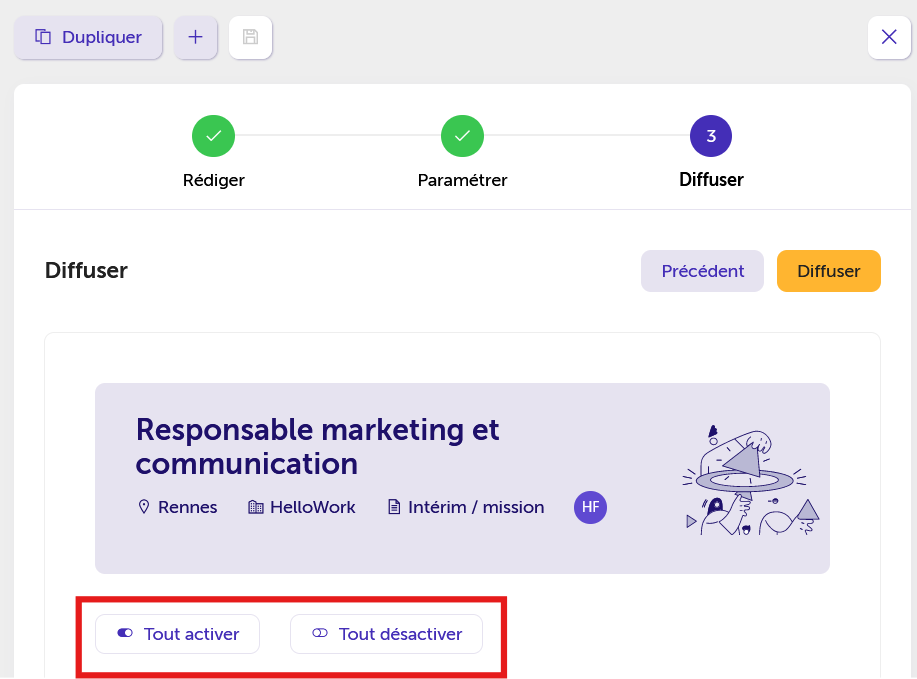Select step 3 Diffuser circle
The width and height of the screenshot is (917, 679).
[711, 136]
